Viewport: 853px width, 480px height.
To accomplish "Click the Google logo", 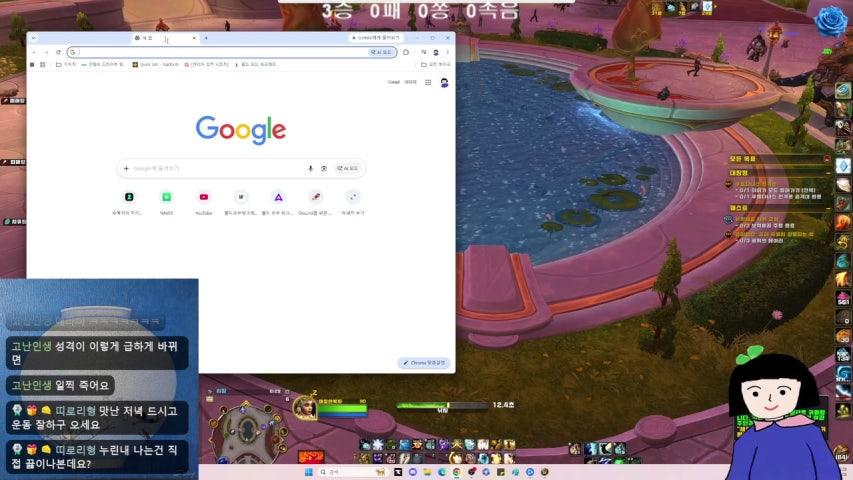I will pos(240,130).
